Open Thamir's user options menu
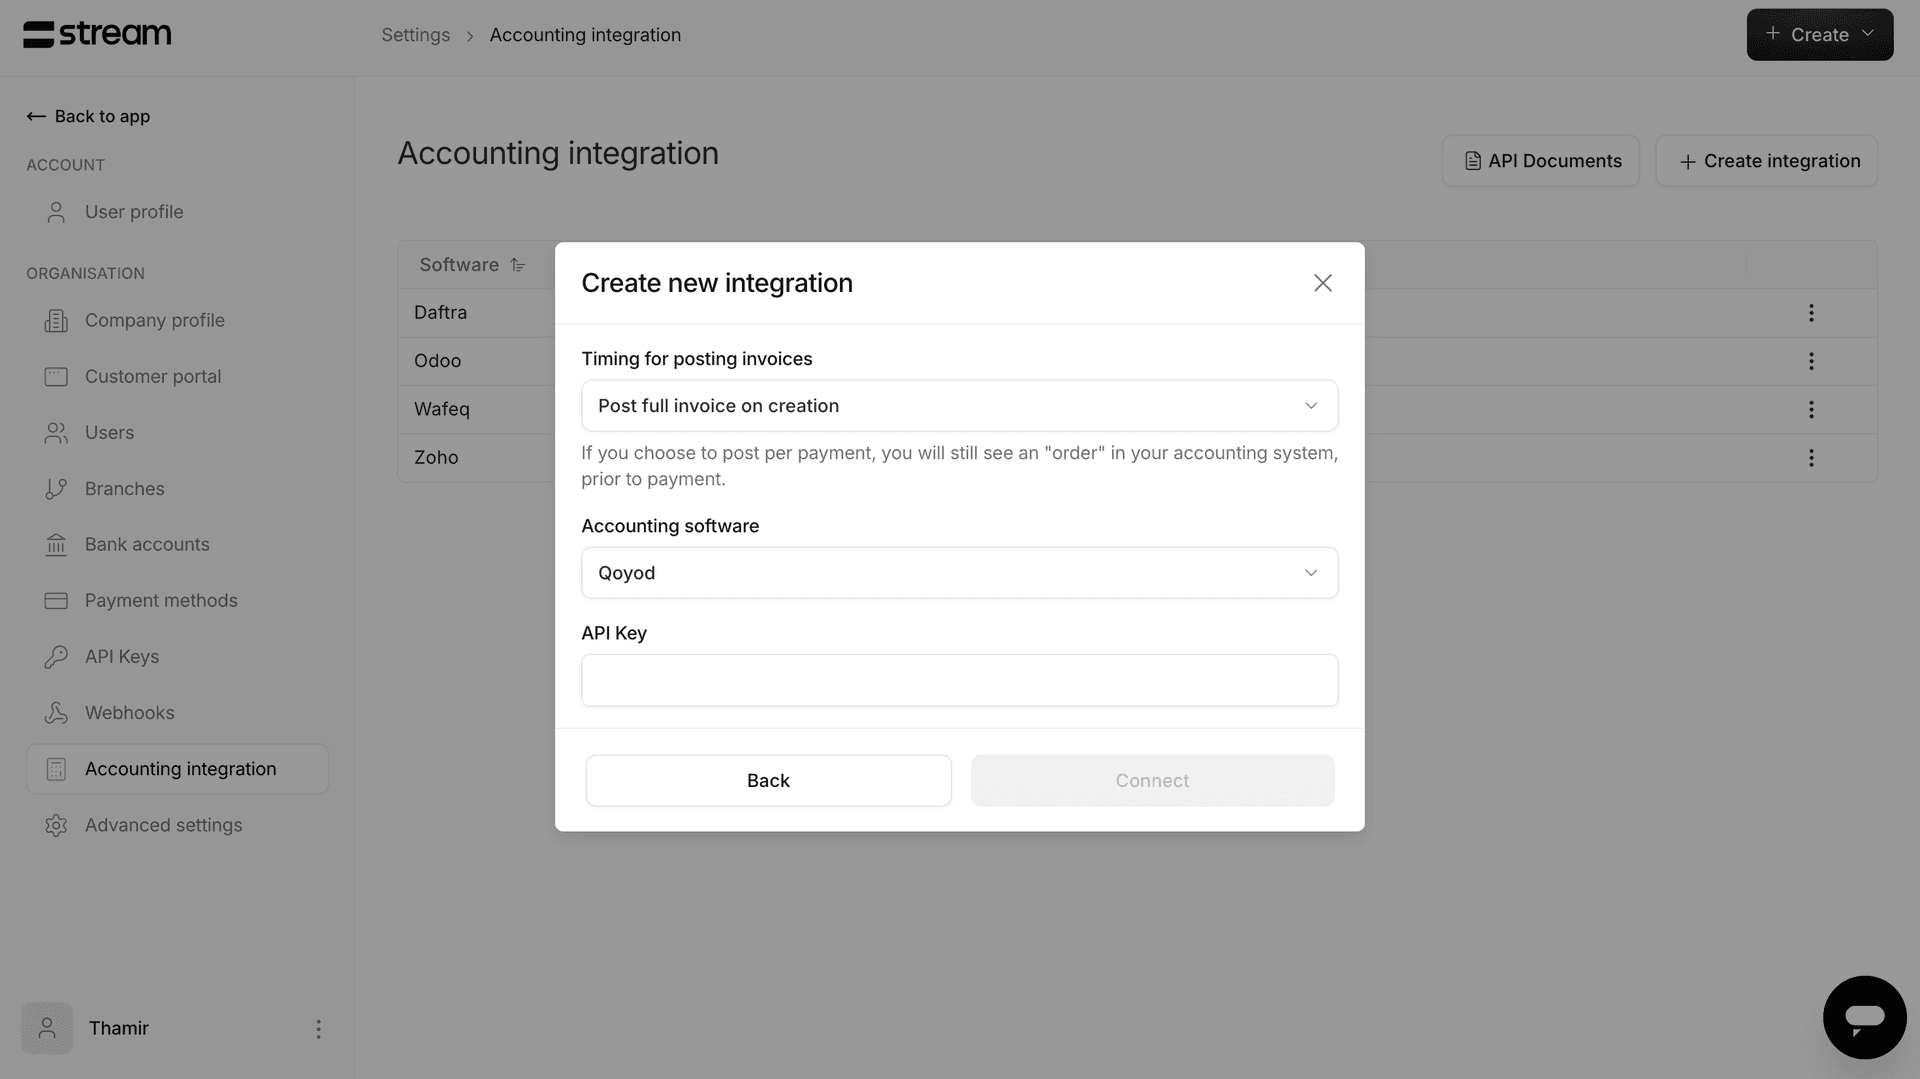The width and height of the screenshot is (1920, 1079). click(318, 1029)
